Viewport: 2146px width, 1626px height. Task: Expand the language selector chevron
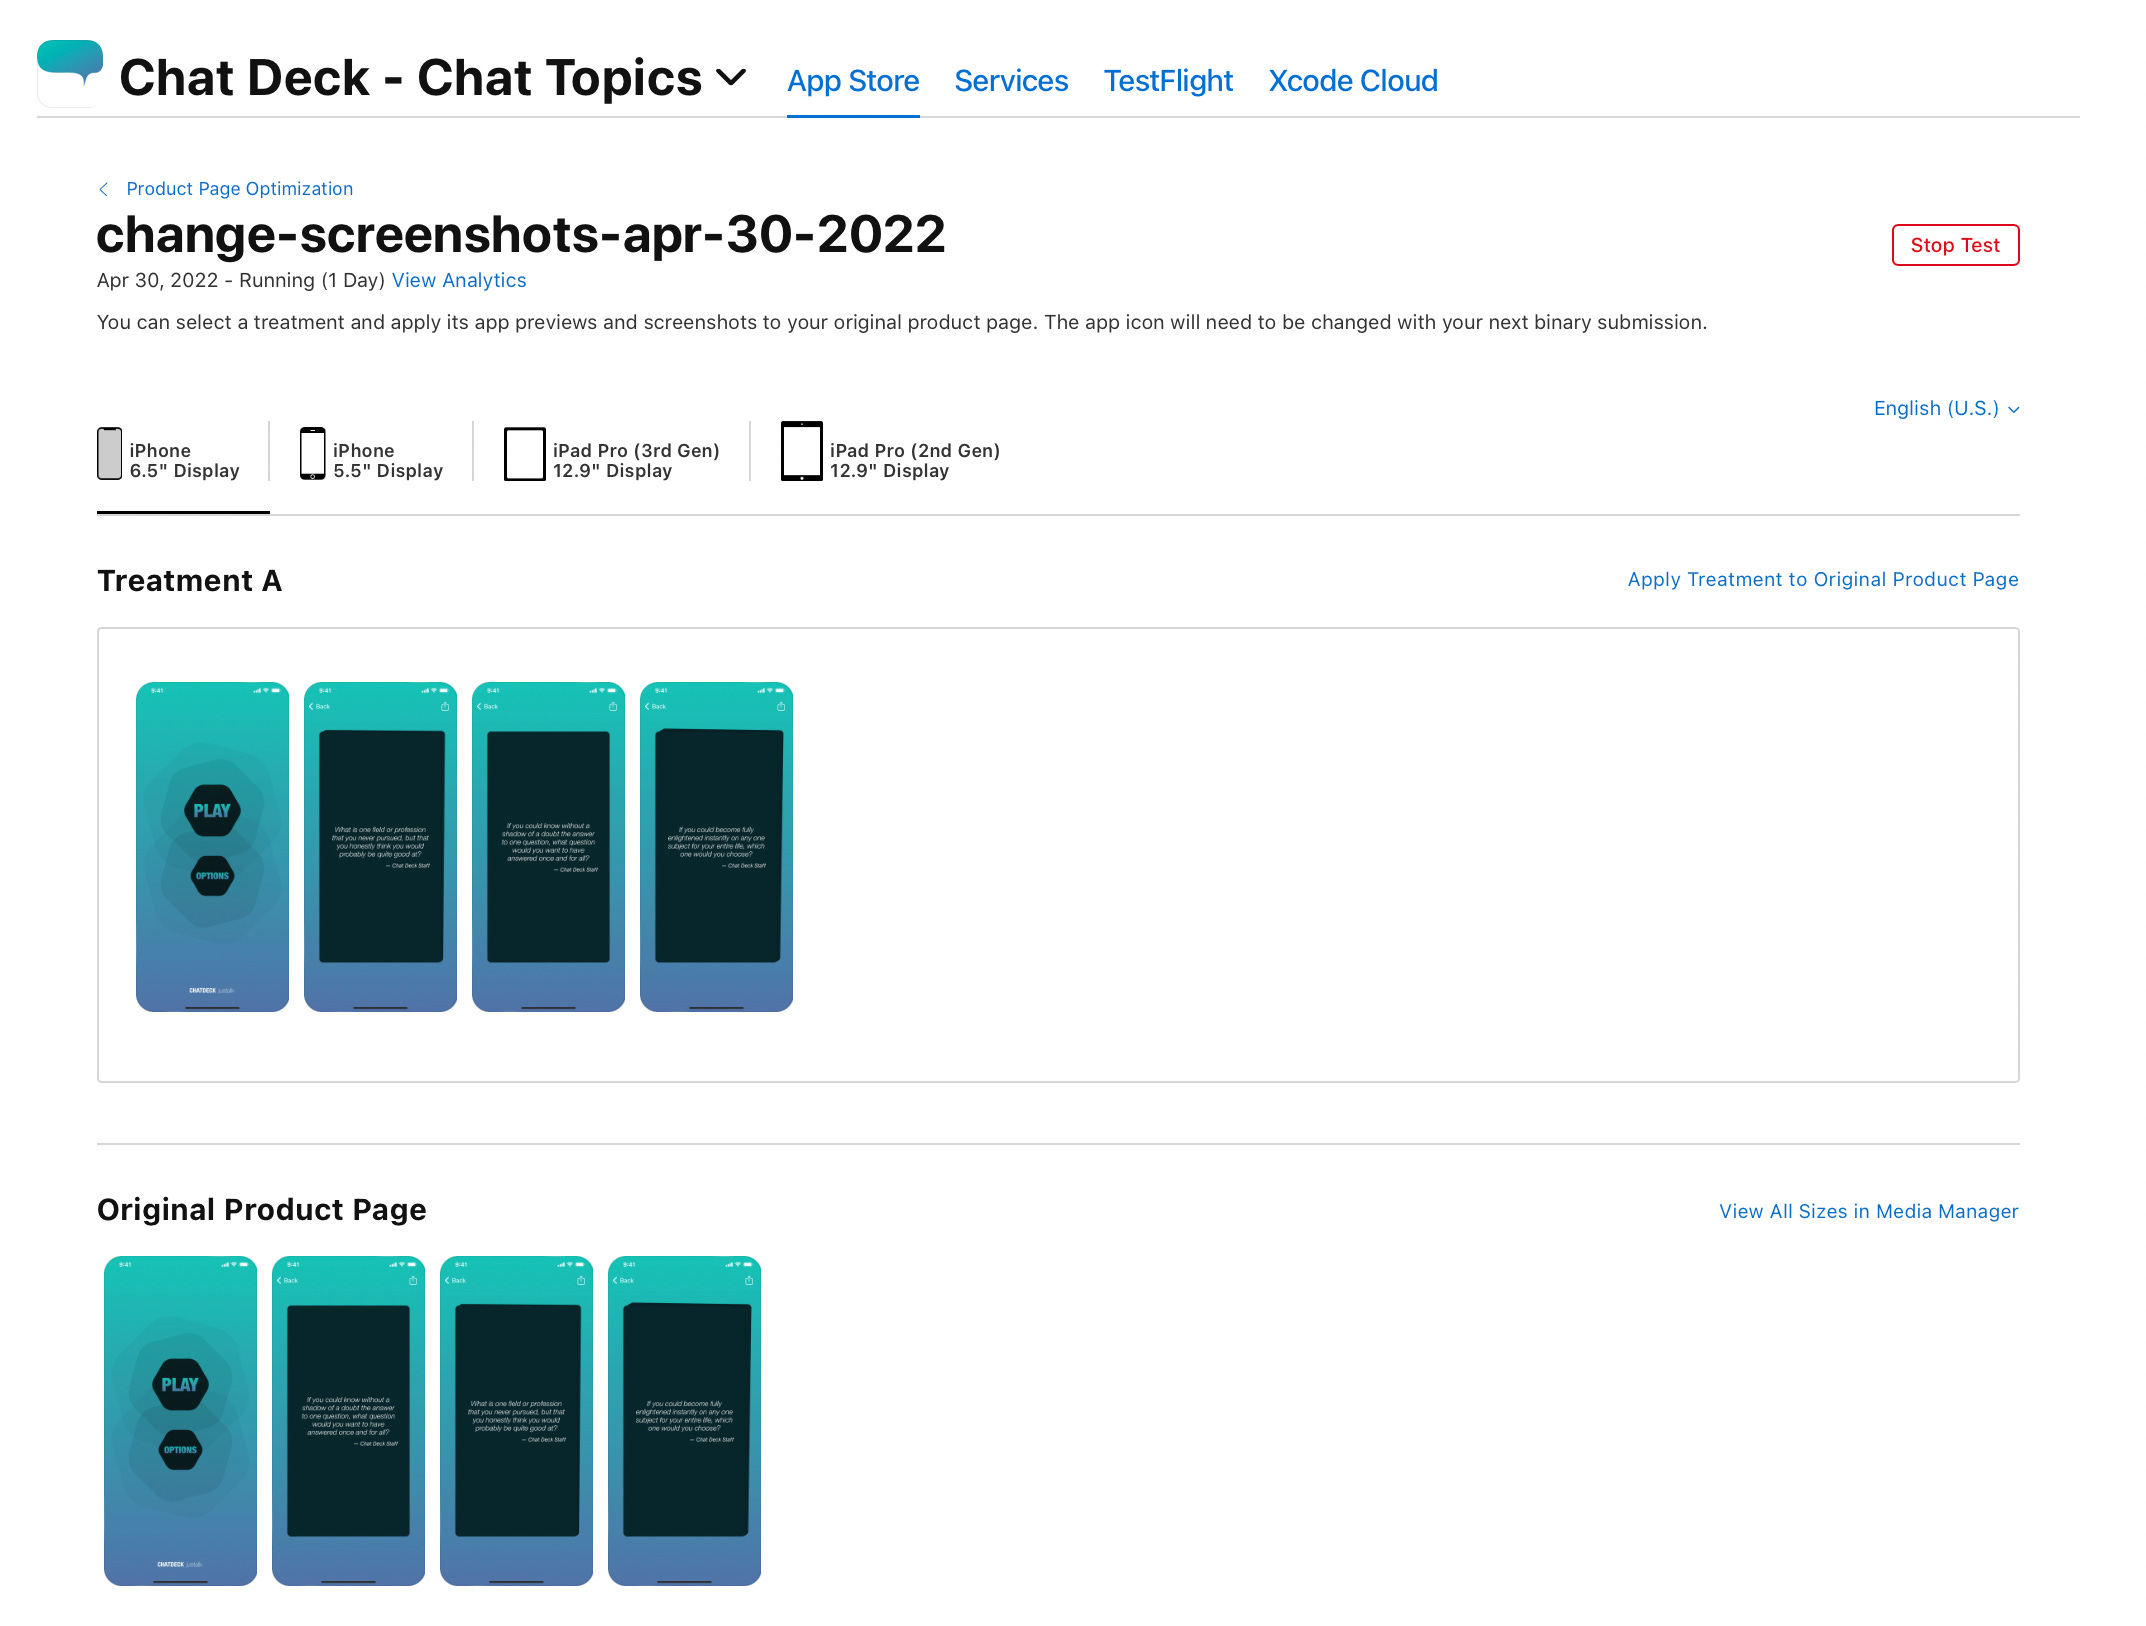(2013, 409)
